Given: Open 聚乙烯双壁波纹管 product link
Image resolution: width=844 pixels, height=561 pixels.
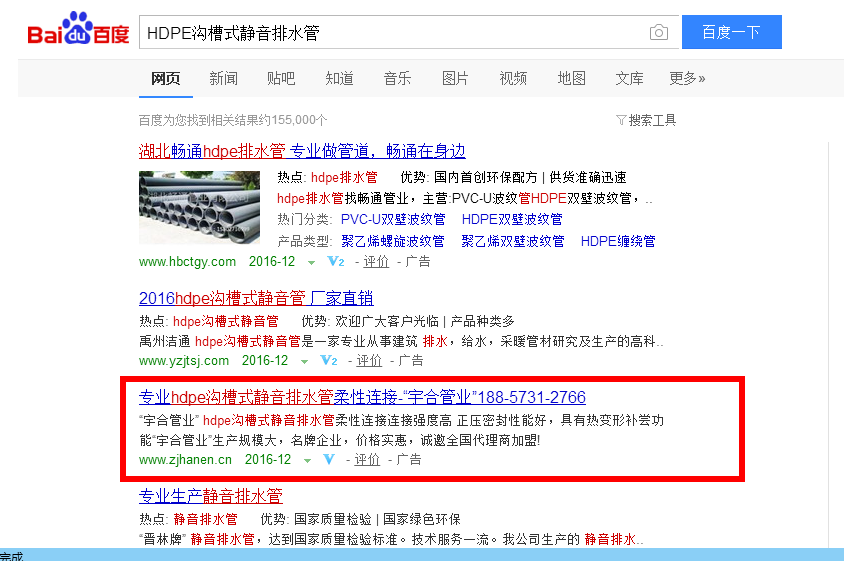Looking at the screenshot, I should 512,241.
